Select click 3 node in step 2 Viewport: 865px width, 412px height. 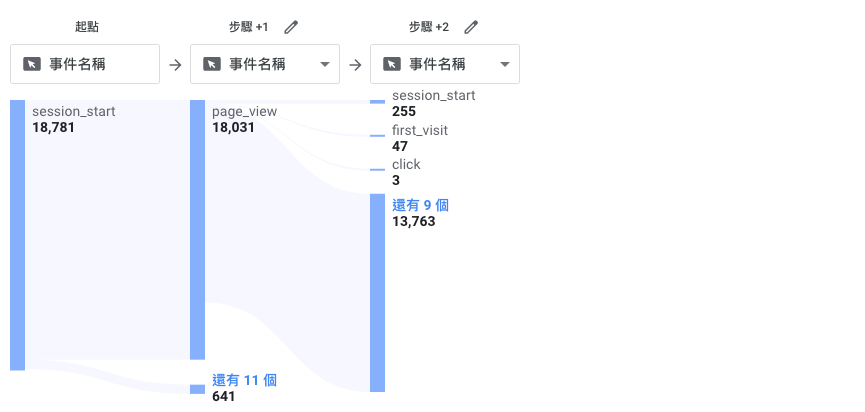pos(377,169)
